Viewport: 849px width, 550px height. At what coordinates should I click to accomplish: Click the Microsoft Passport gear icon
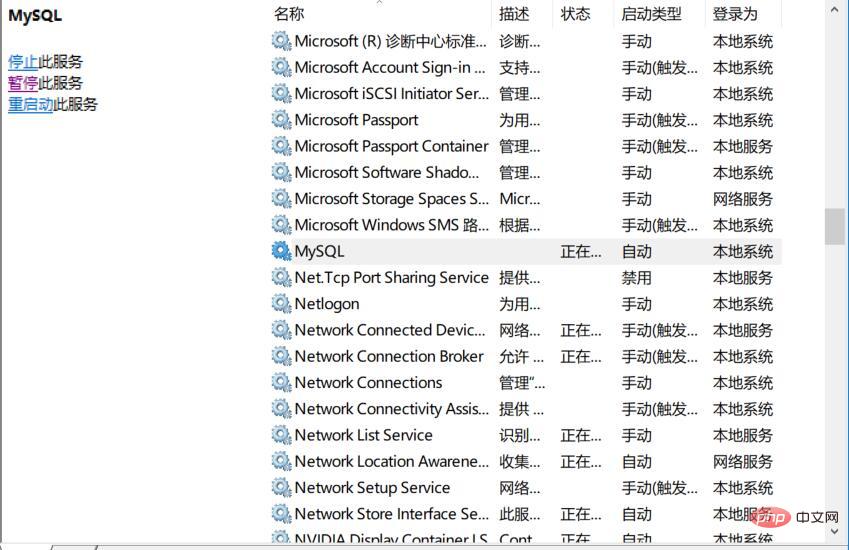282,119
